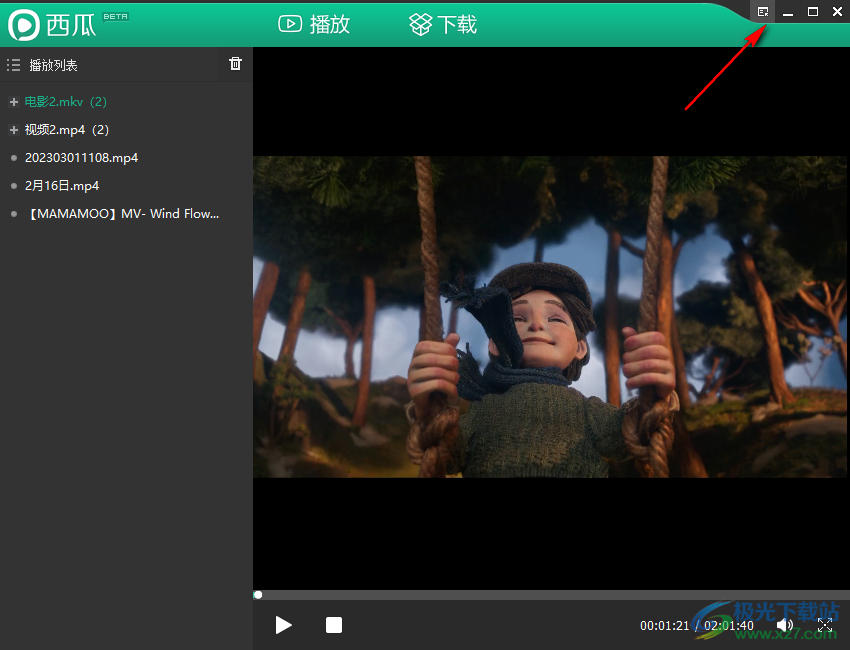Maximize the player window
This screenshot has width=850, height=650.
pos(813,11)
